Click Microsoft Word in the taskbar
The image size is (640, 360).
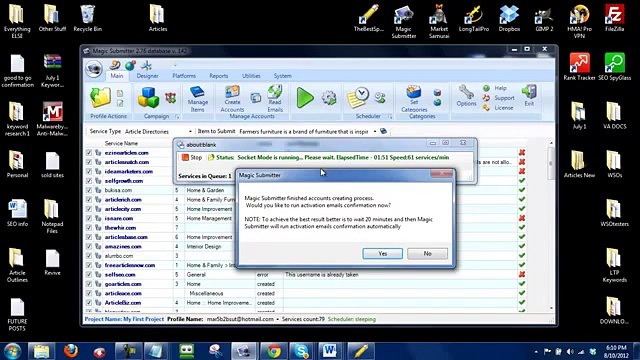point(330,351)
